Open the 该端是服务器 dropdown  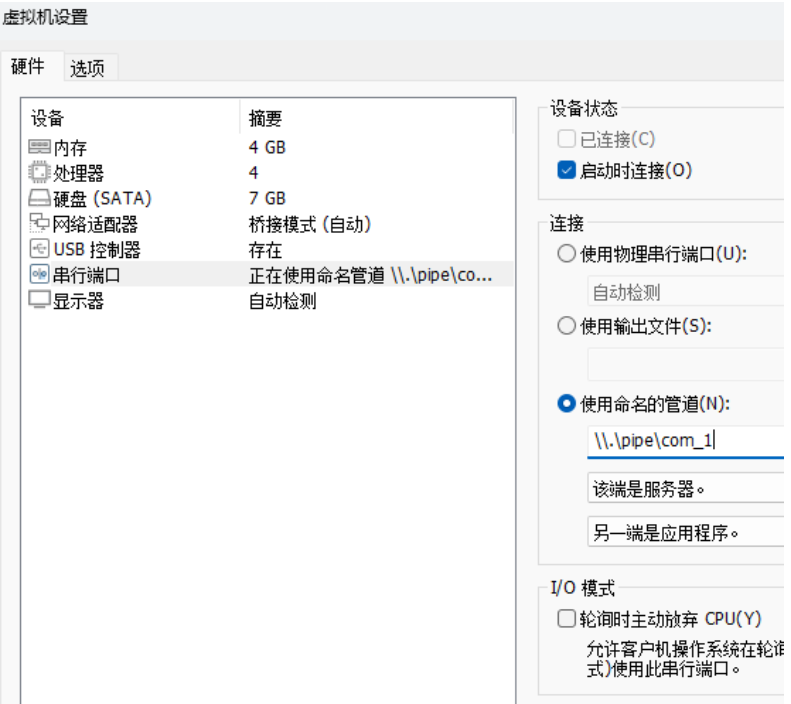686,488
